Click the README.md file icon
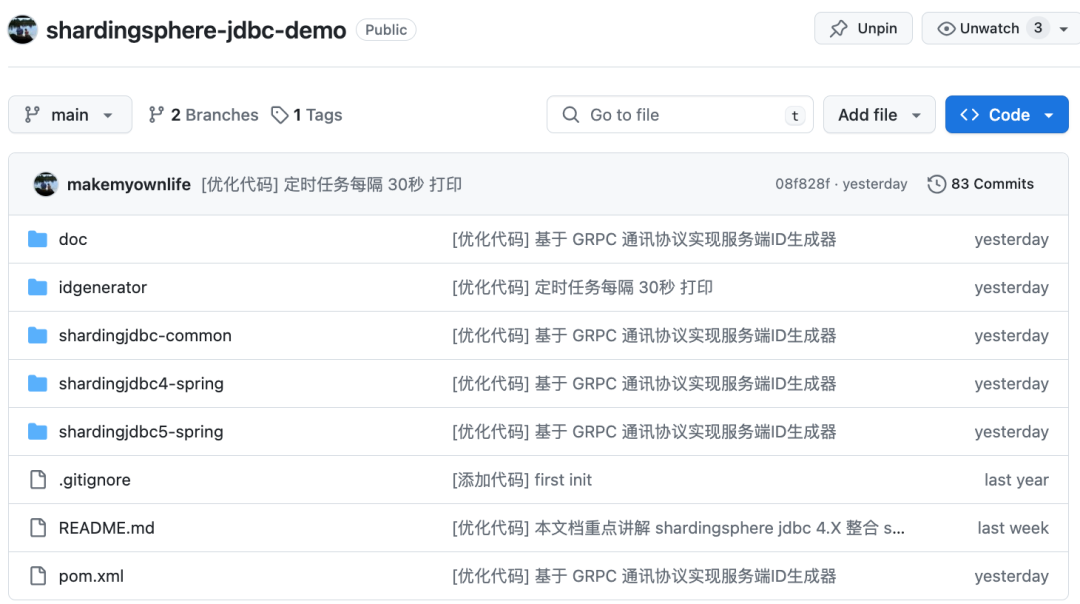 point(38,528)
